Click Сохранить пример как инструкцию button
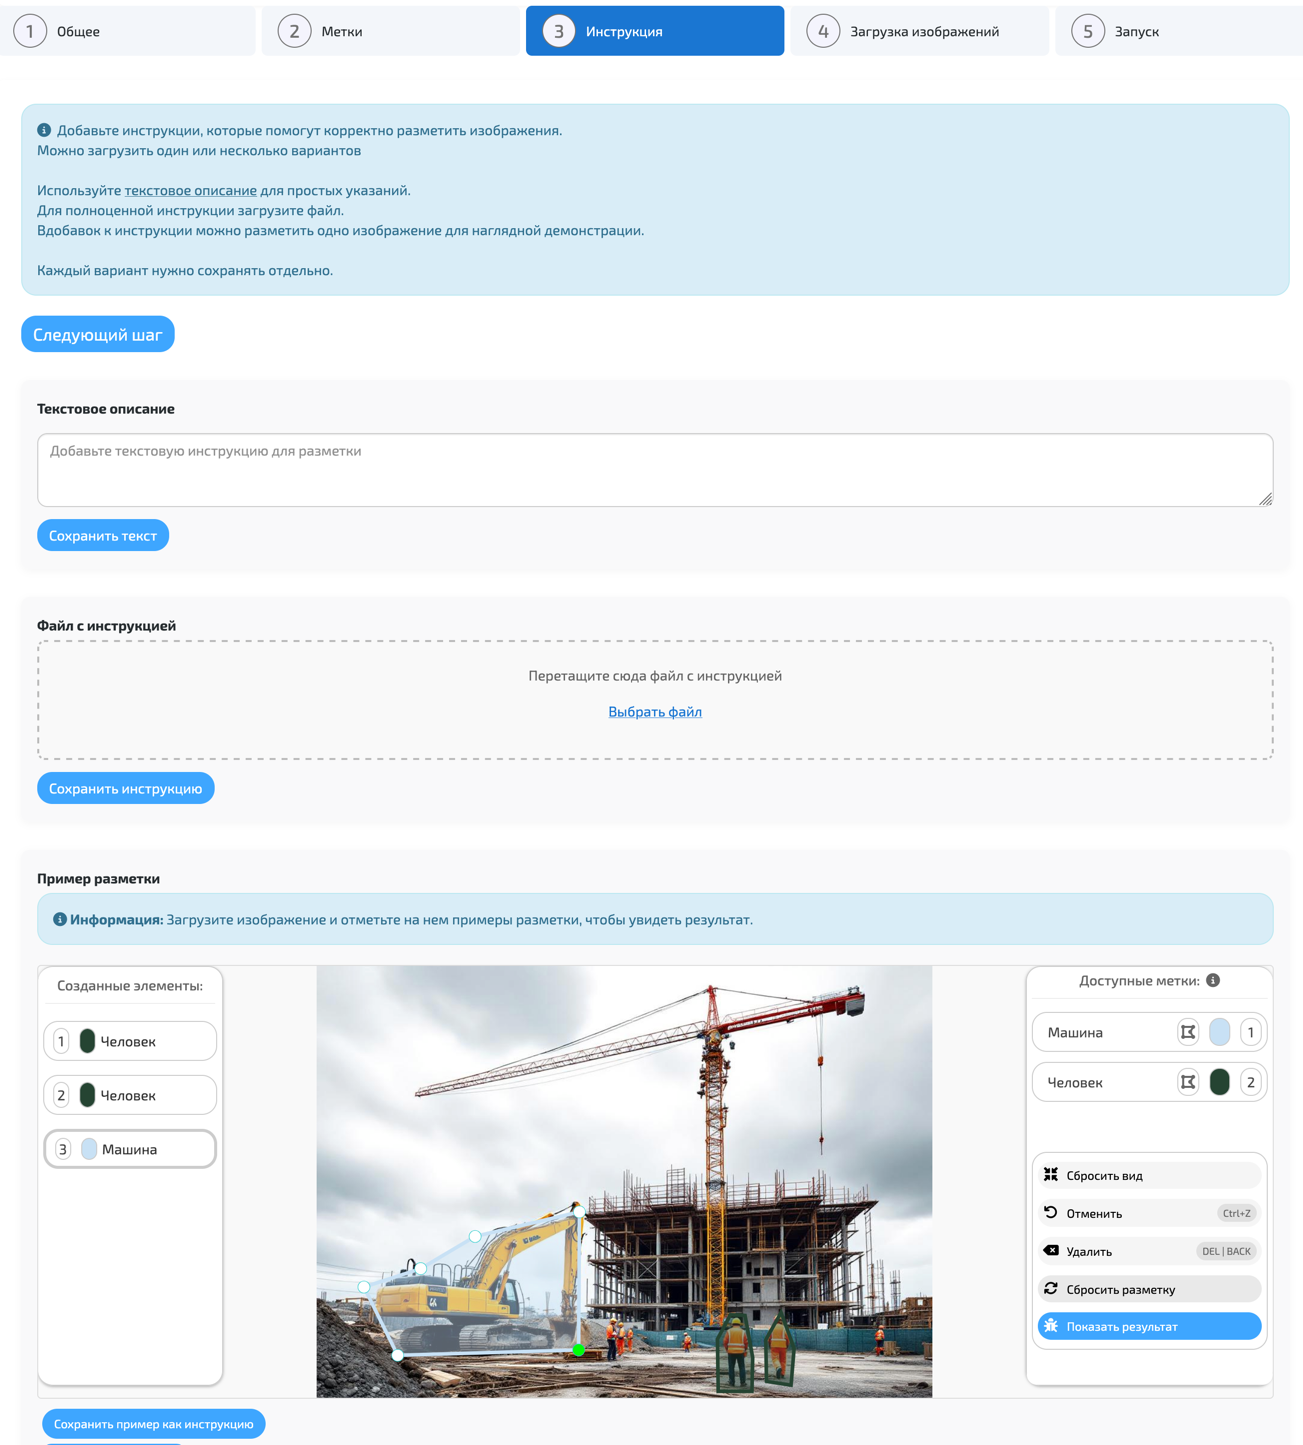 (x=153, y=1424)
